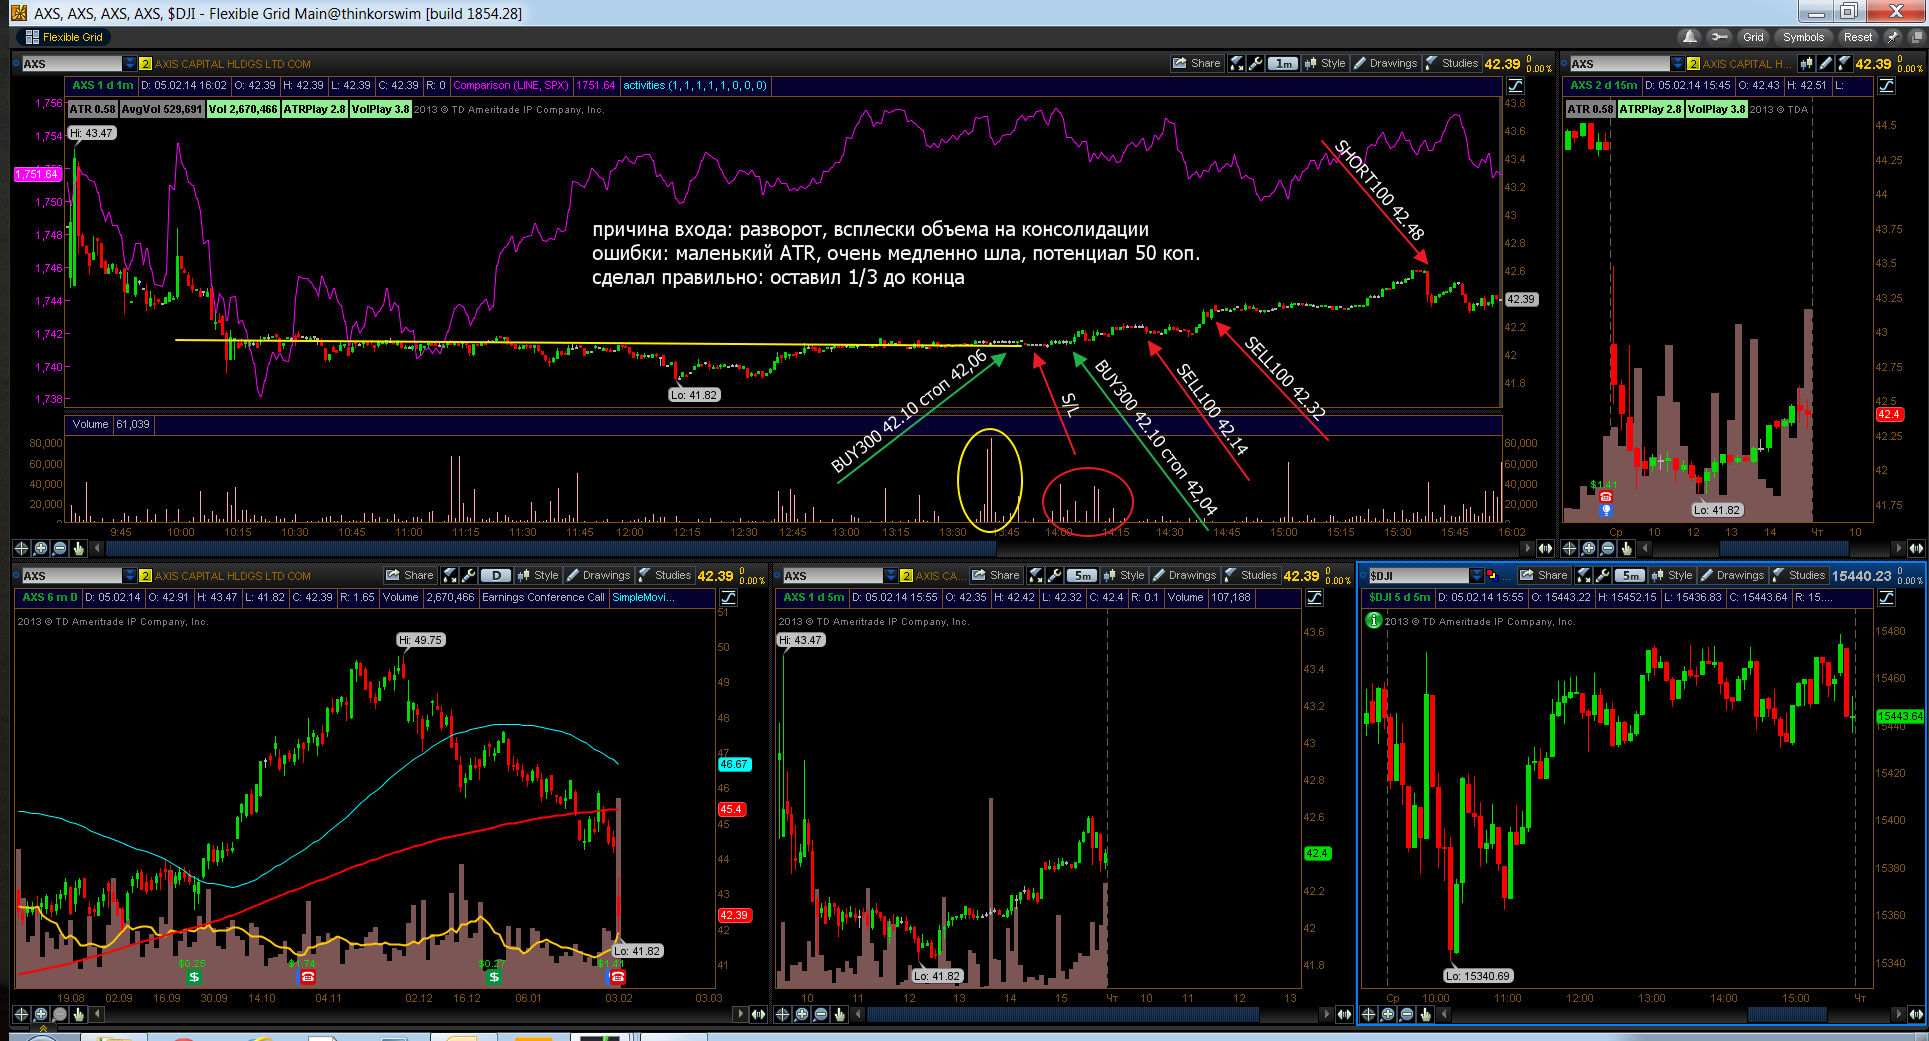Click the green dollar dividend marker near 30.09
Image resolution: width=1929 pixels, height=1041 pixels.
tap(194, 977)
